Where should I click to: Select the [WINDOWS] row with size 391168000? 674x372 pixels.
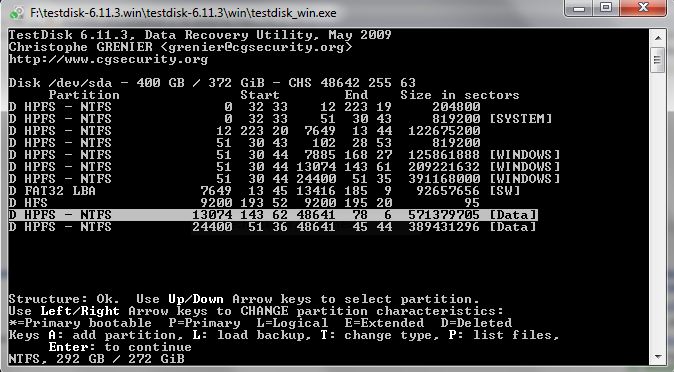pos(285,179)
